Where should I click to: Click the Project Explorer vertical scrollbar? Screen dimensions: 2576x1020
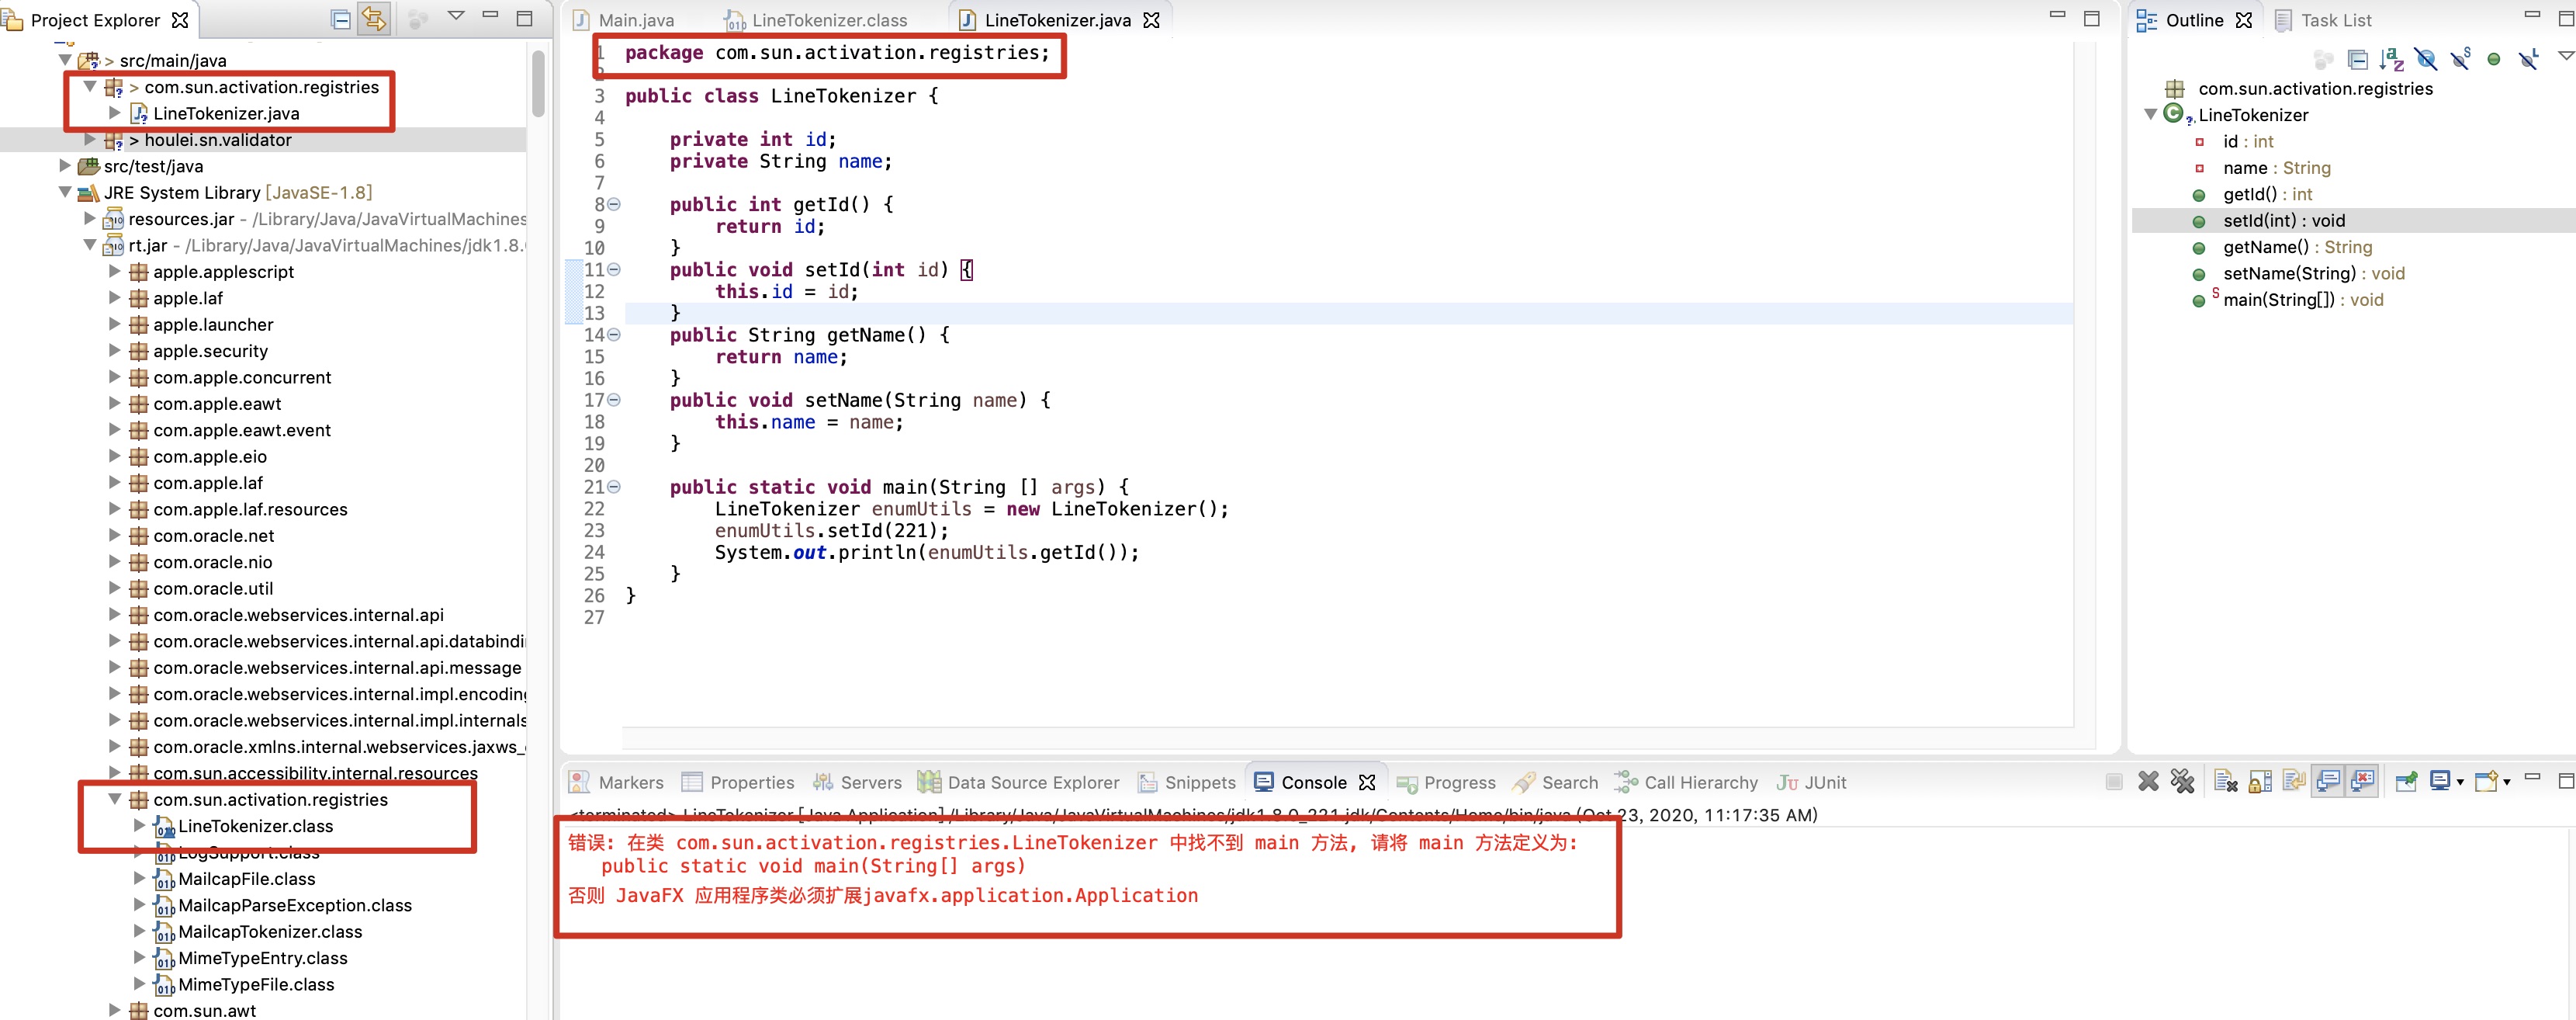[x=538, y=84]
